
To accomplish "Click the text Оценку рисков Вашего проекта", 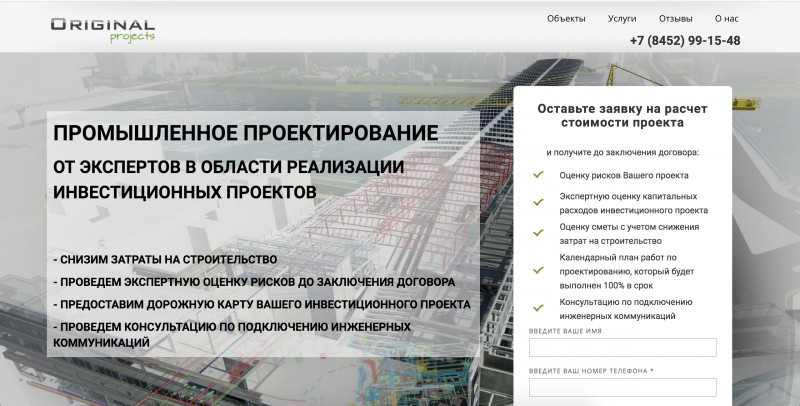I will pyautogui.click(x=623, y=175).
